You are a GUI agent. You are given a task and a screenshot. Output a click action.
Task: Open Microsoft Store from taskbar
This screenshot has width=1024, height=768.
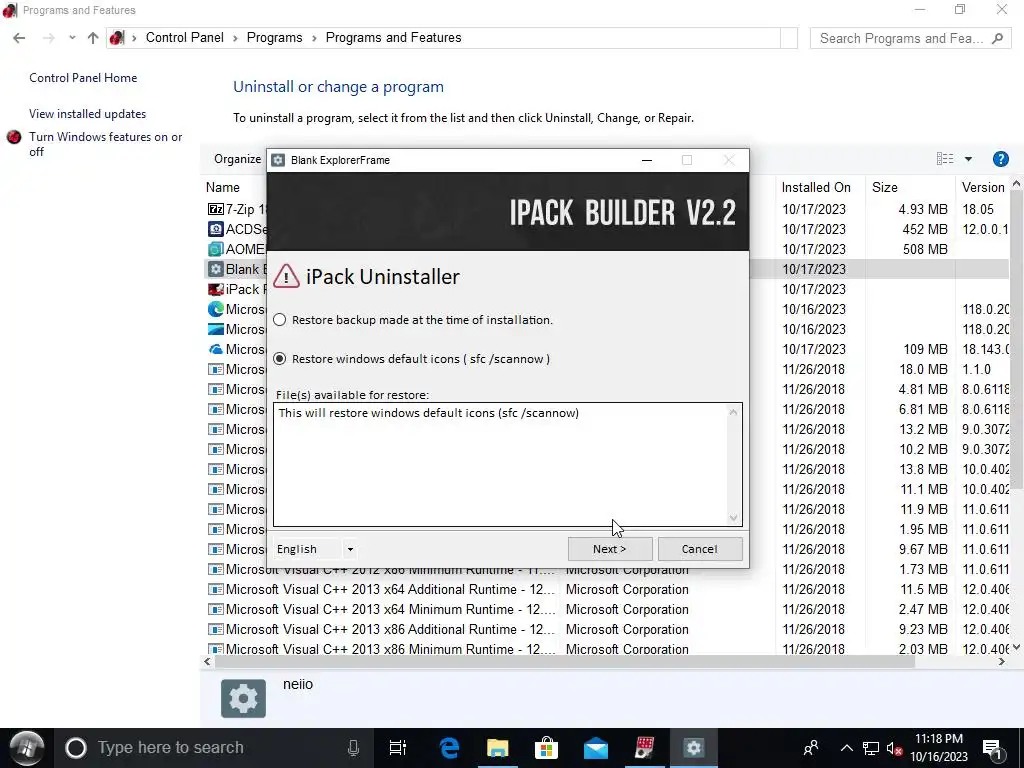546,748
